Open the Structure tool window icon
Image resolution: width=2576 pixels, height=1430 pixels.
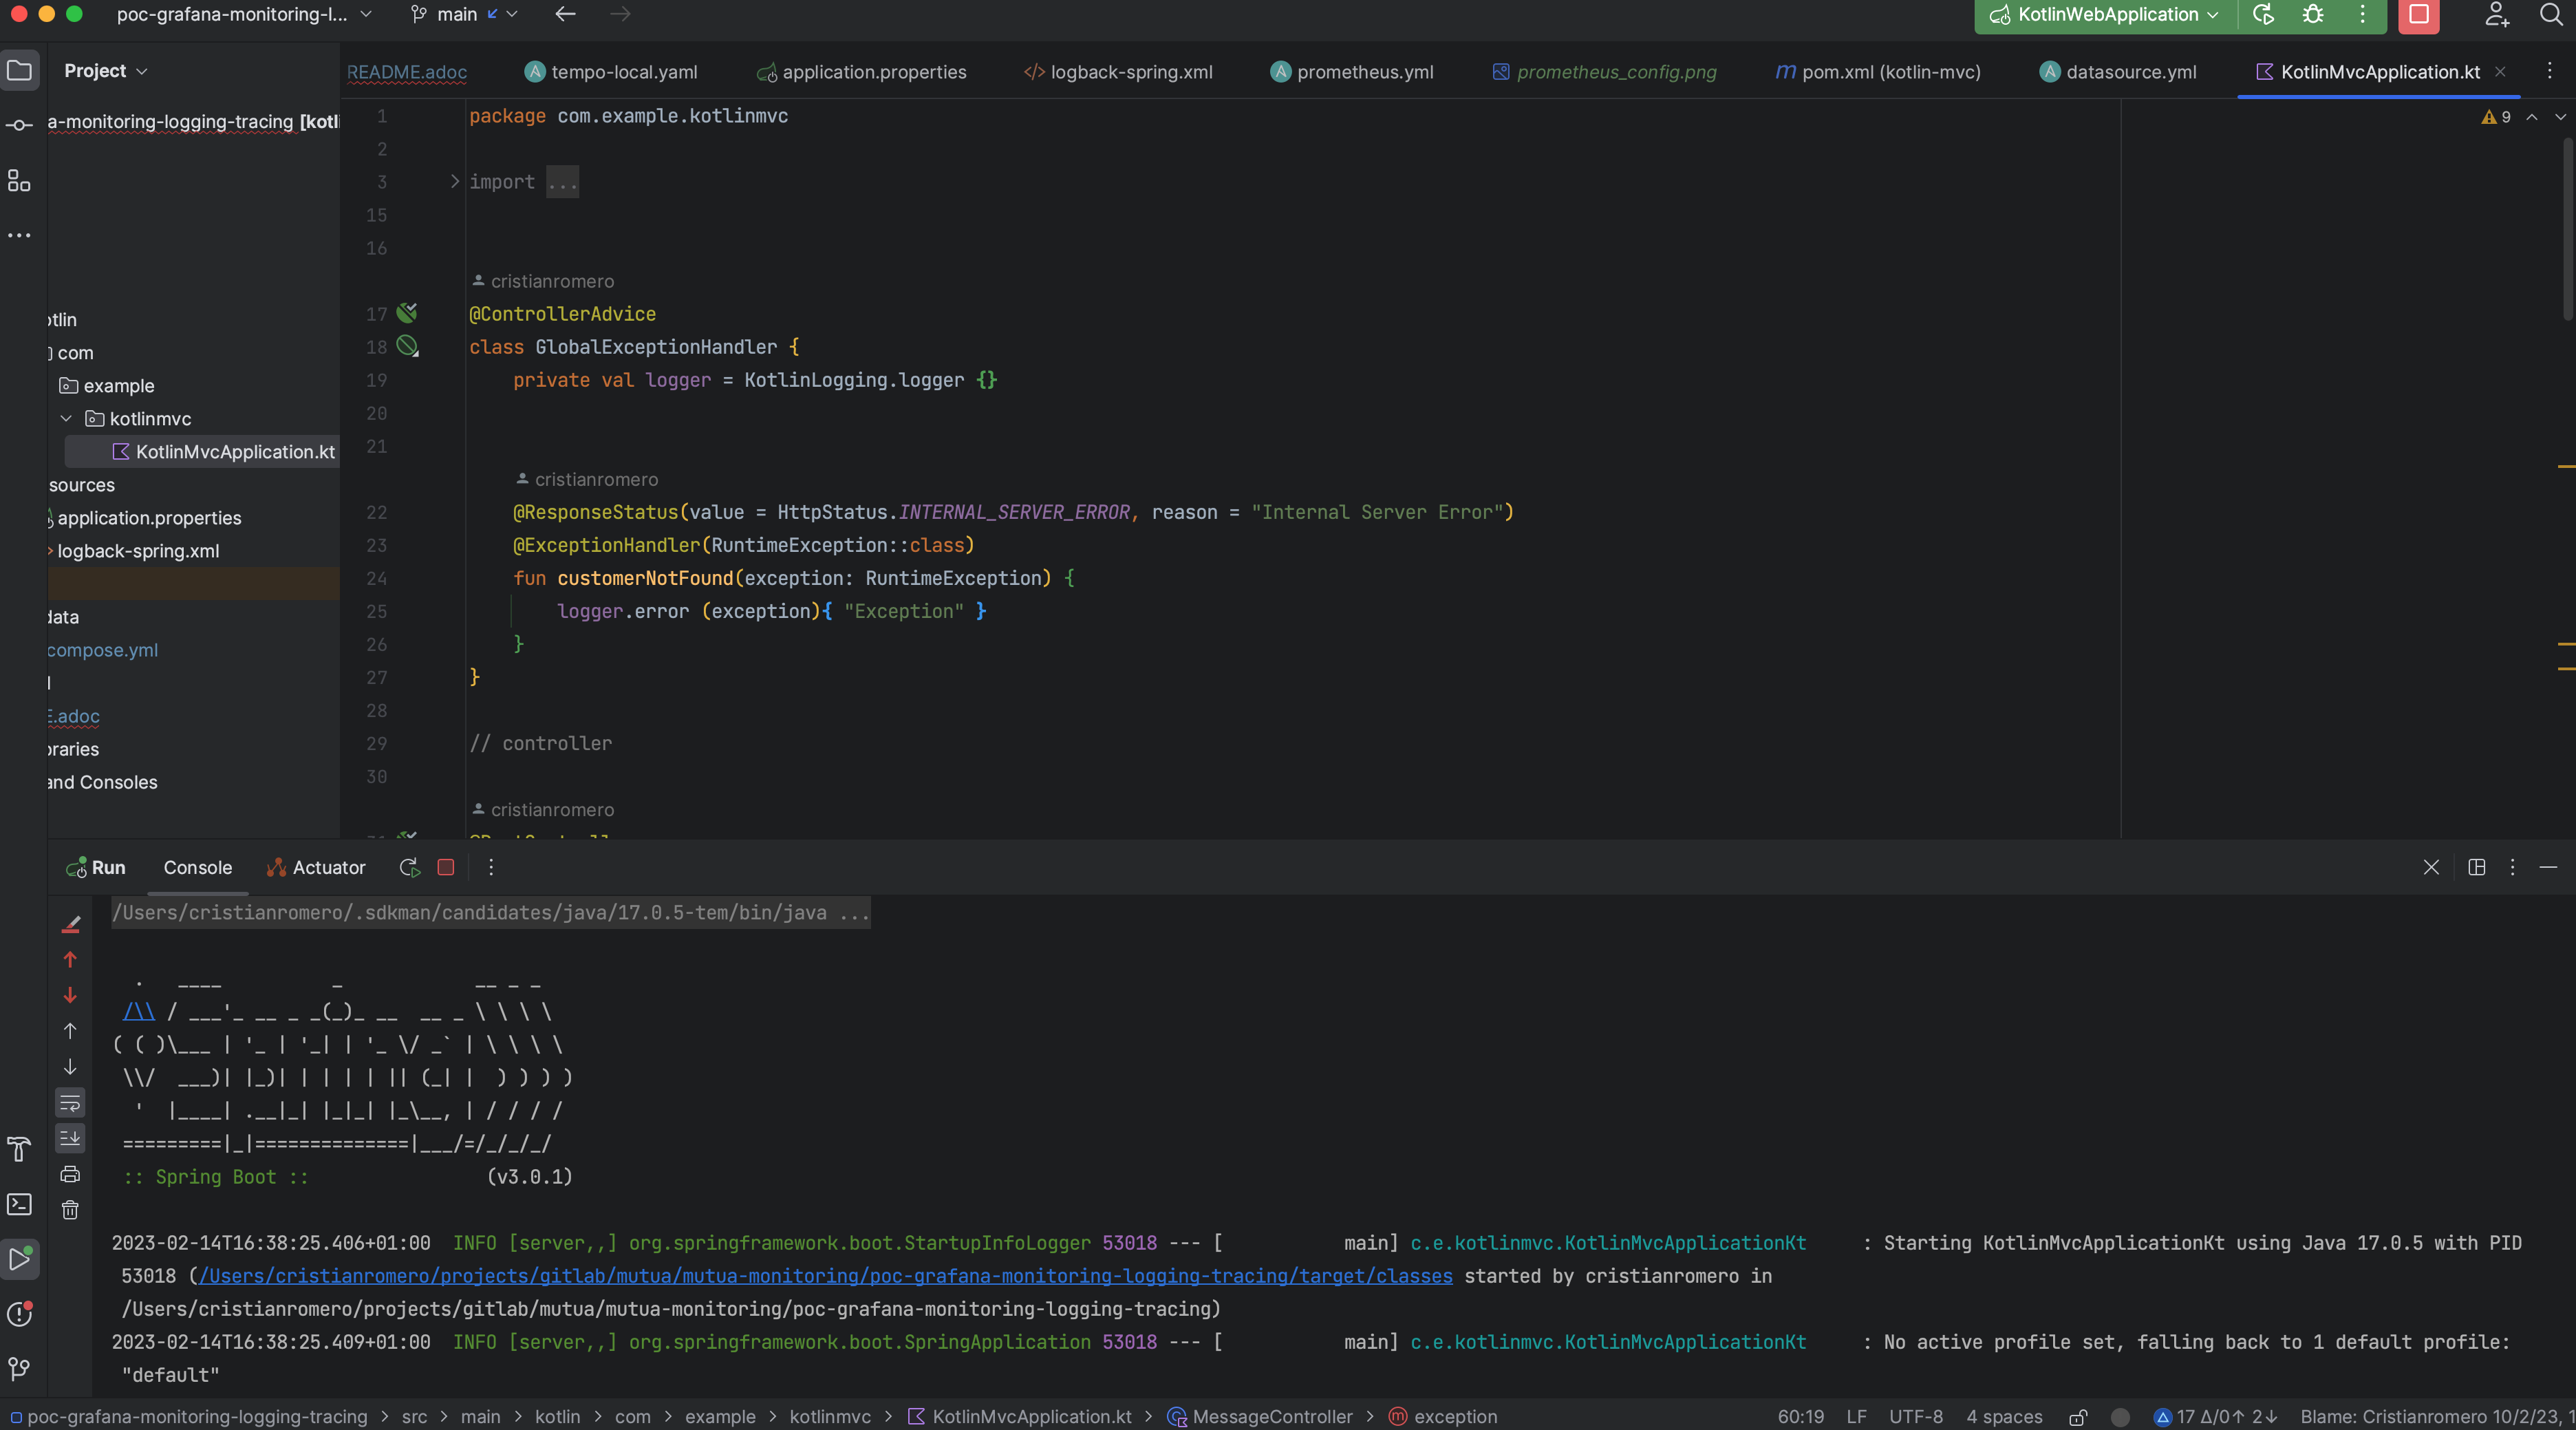click(x=19, y=181)
